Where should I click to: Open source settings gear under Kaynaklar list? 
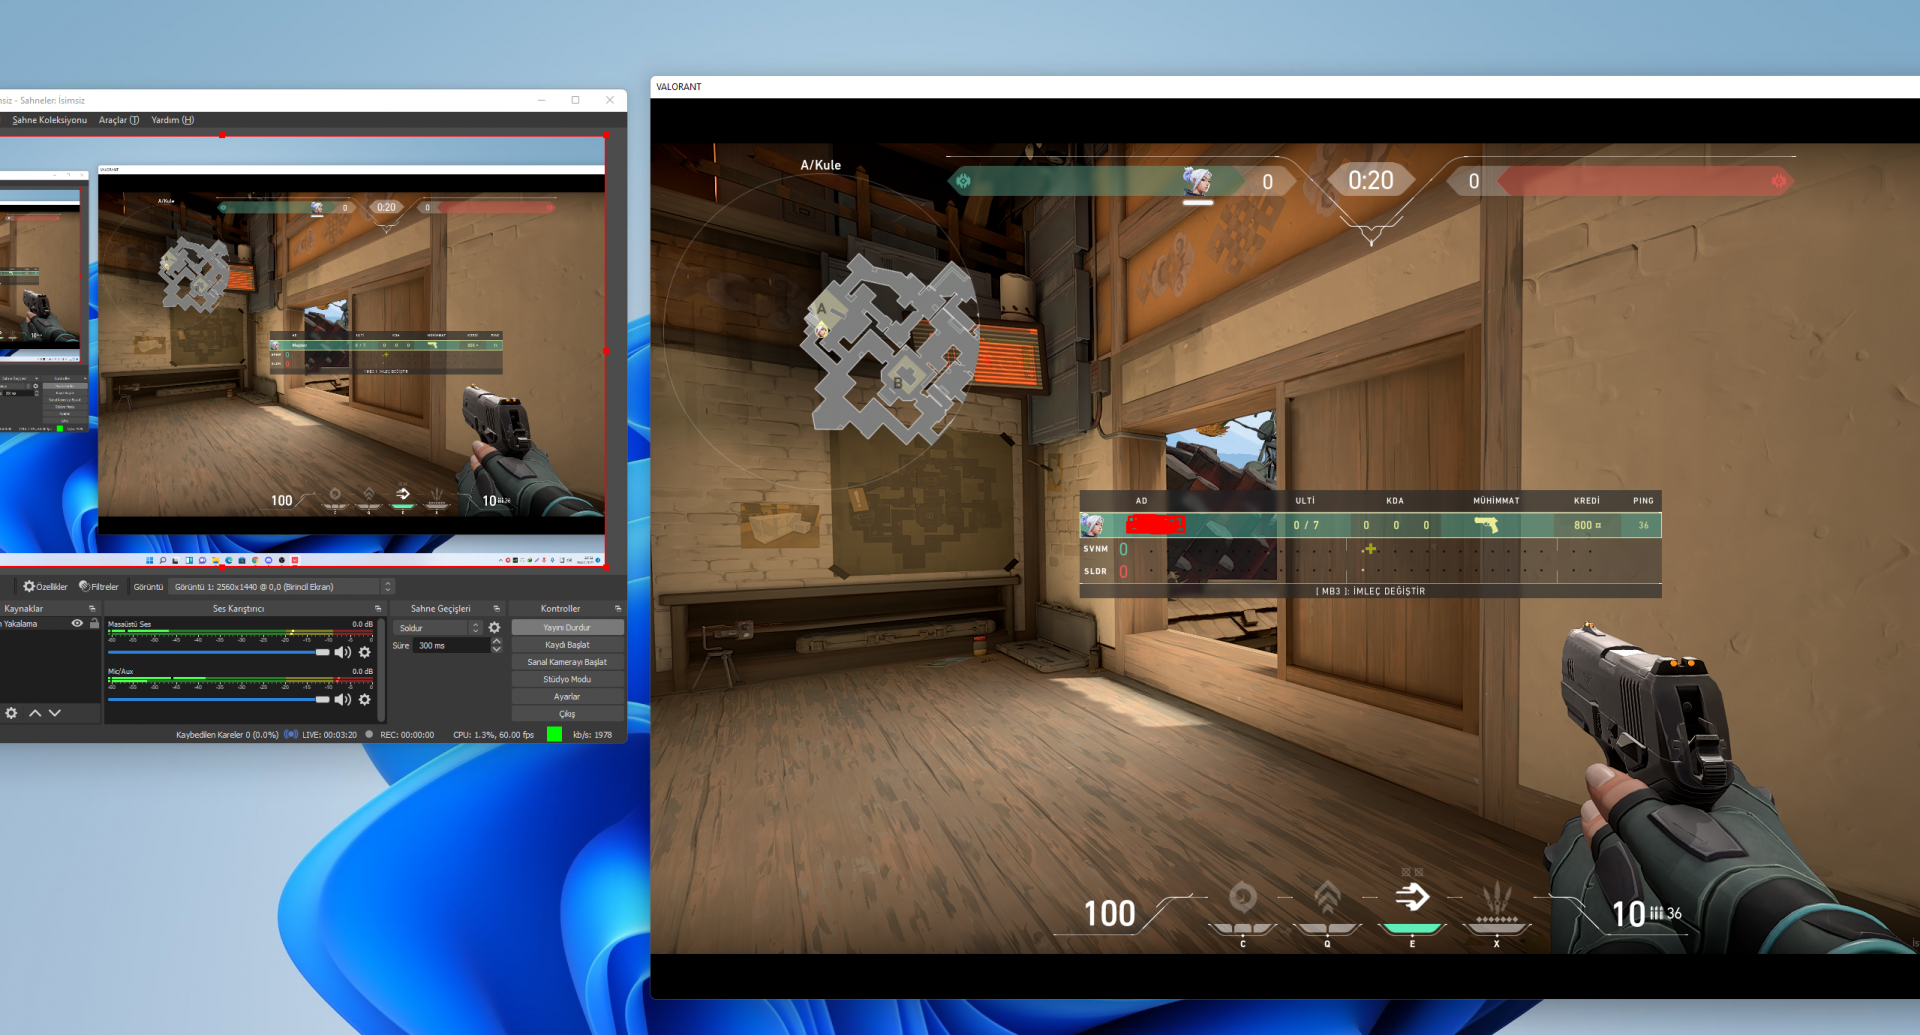click(11, 713)
